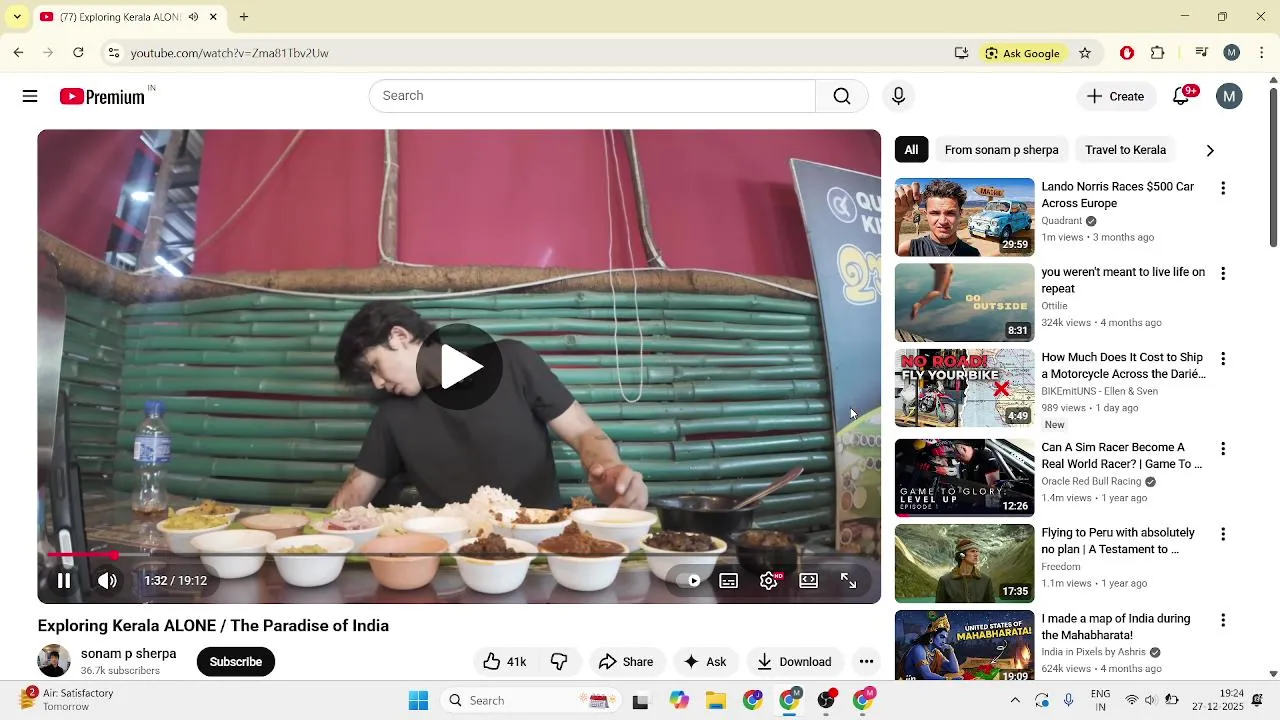Open the YouTube guide hamburger menu
The image size is (1280, 720).
(30, 96)
